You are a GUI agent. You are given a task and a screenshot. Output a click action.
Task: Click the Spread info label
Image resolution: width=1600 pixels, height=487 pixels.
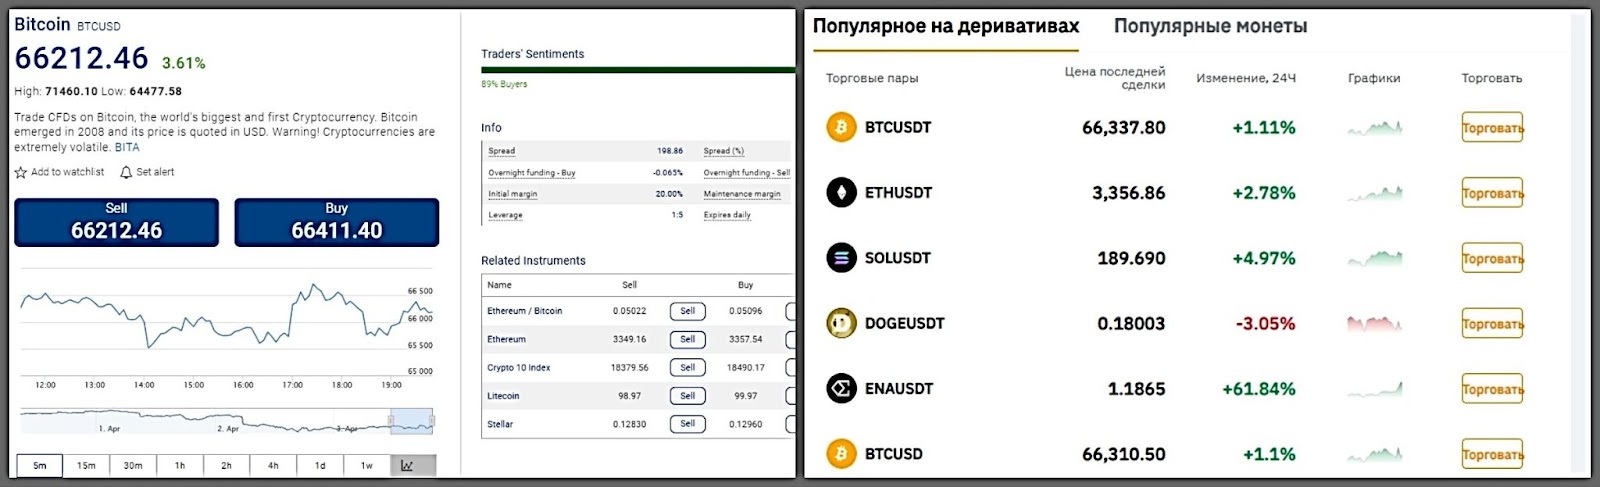pyautogui.click(x=502, y=151)
